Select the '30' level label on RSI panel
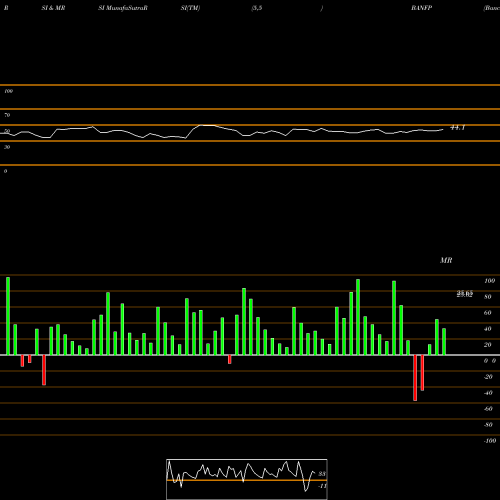The height and width of the screenshot is (500, 500). click(7, 147)
